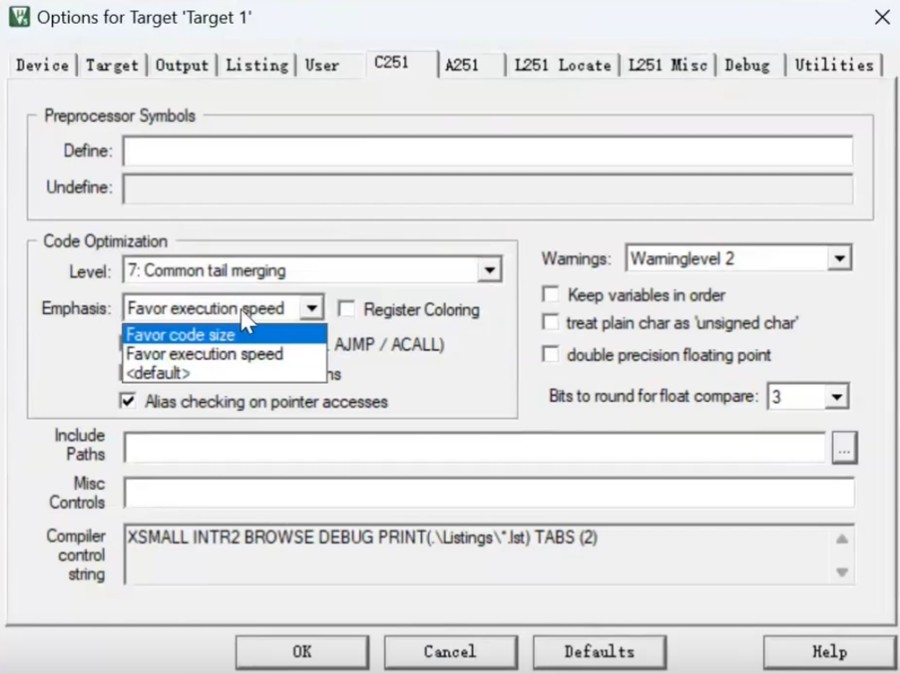This screenshot has height=674, width=900.
Task: Expand the Warnings level dropdown
Action: pyautogui.click(x=839, y=259)
